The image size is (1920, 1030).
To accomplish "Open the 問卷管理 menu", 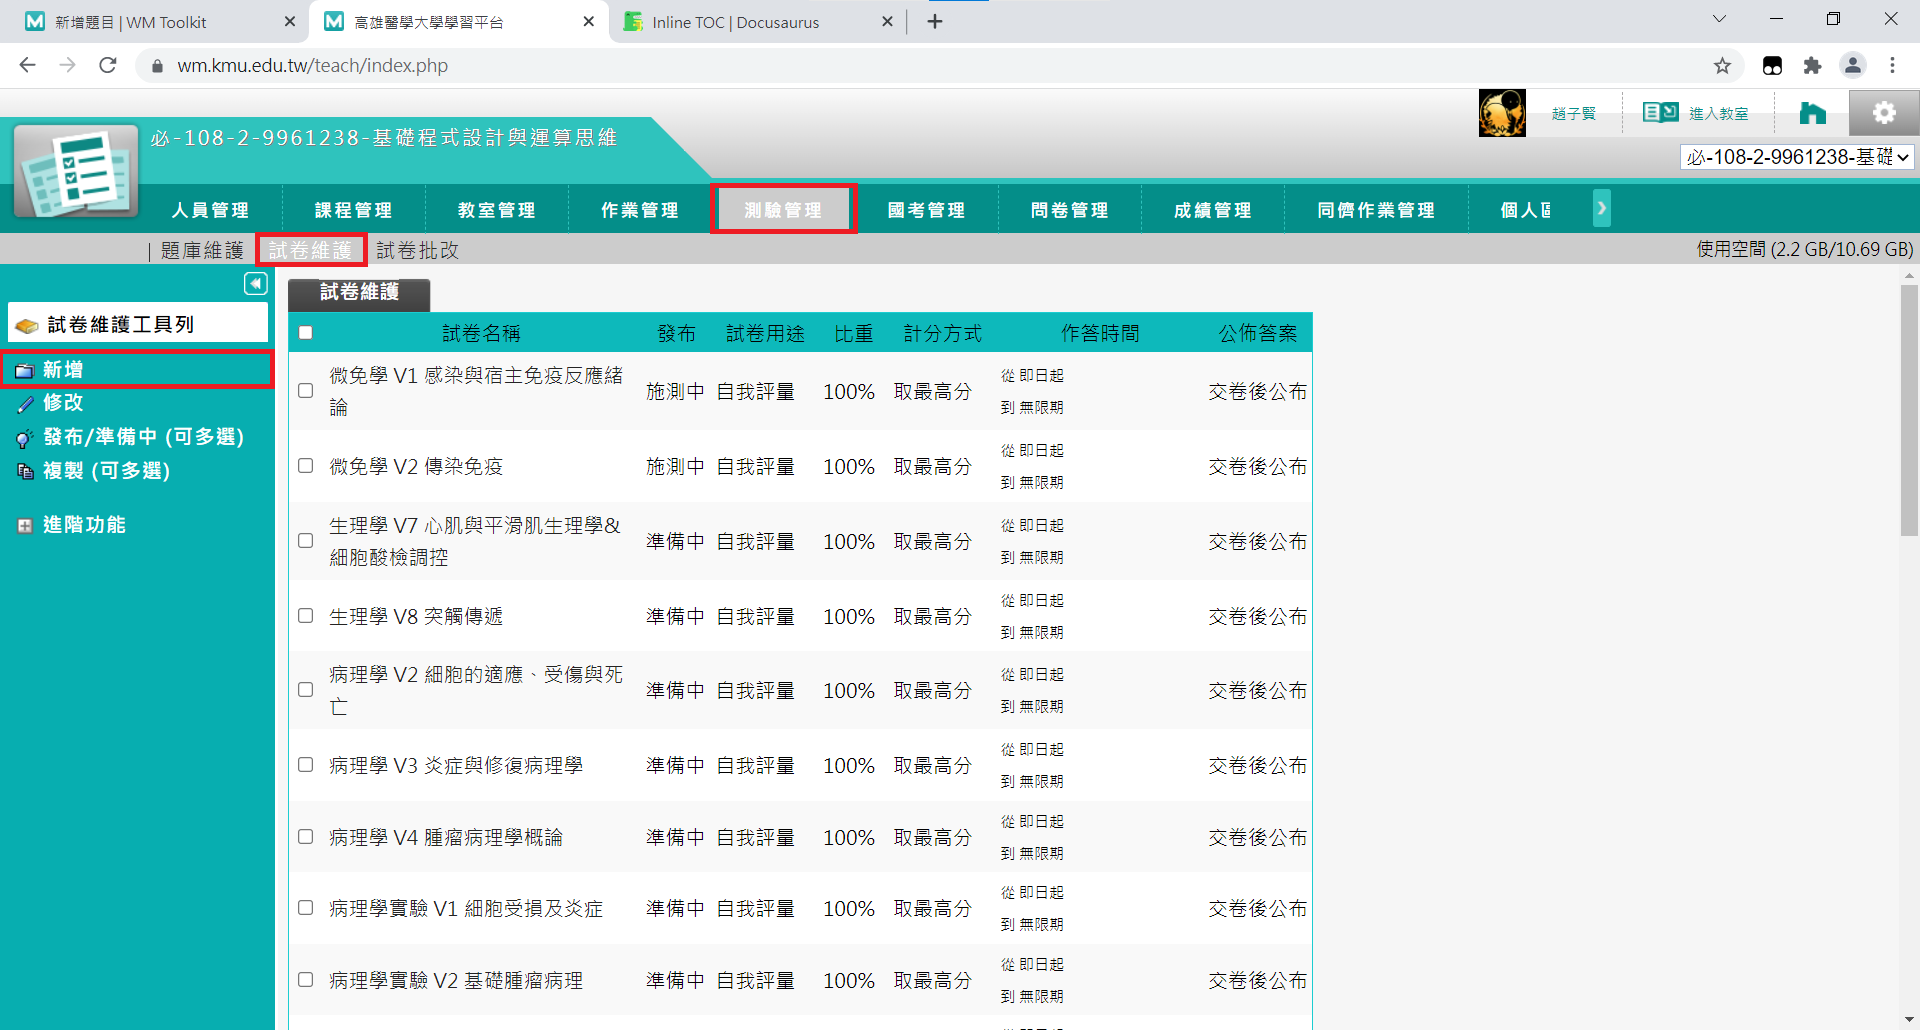I will tap(1069, 210).
